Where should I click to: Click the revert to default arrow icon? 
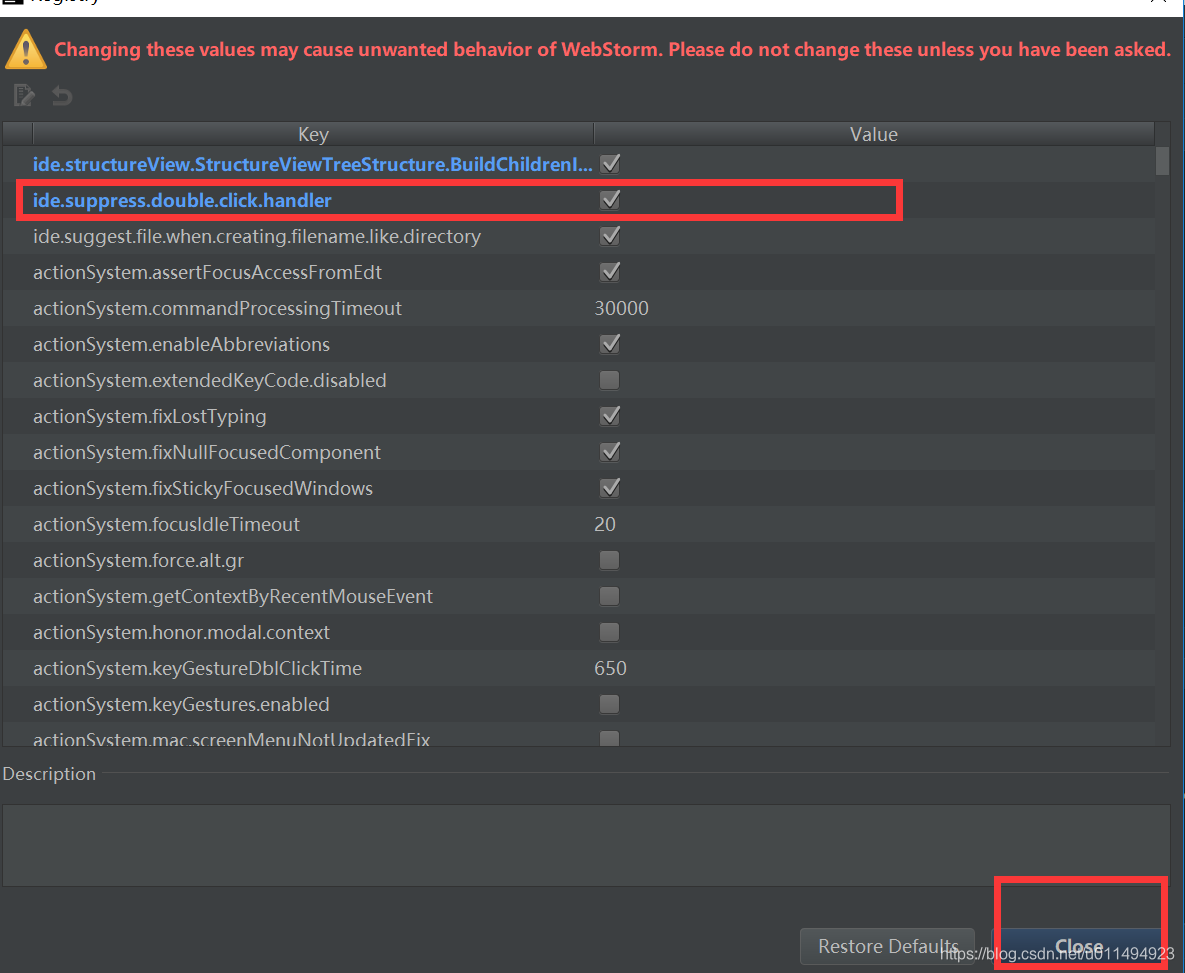[x=62, y=96]
